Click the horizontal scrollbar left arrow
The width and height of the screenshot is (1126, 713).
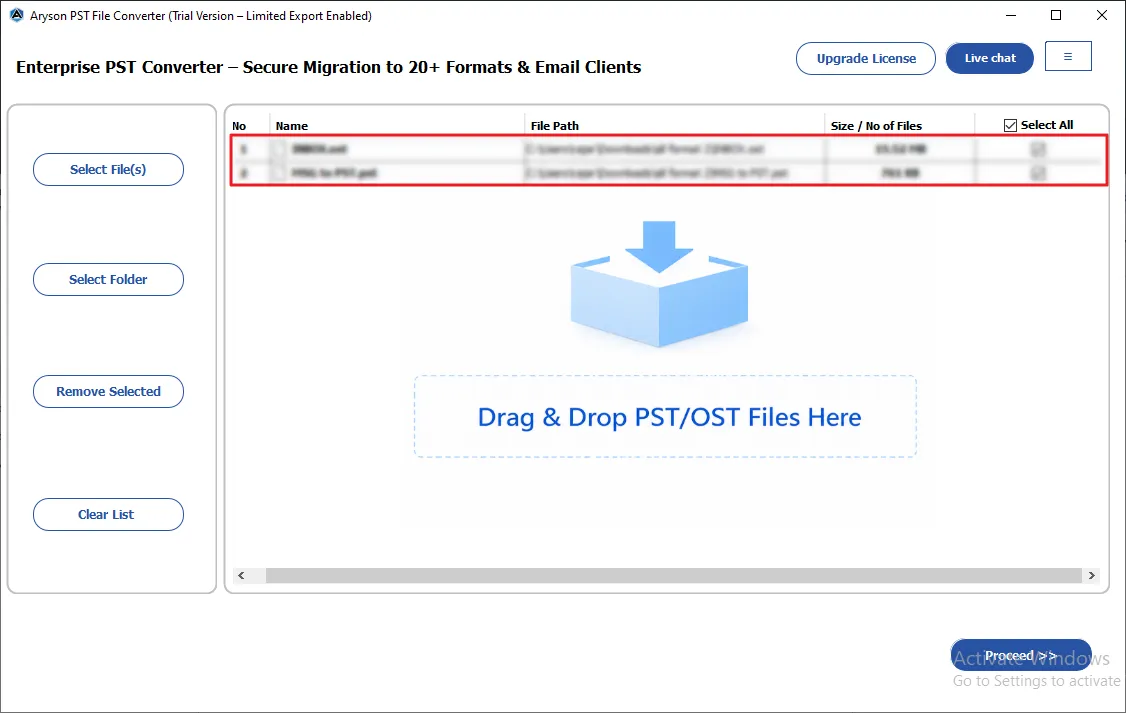point(241,576)
